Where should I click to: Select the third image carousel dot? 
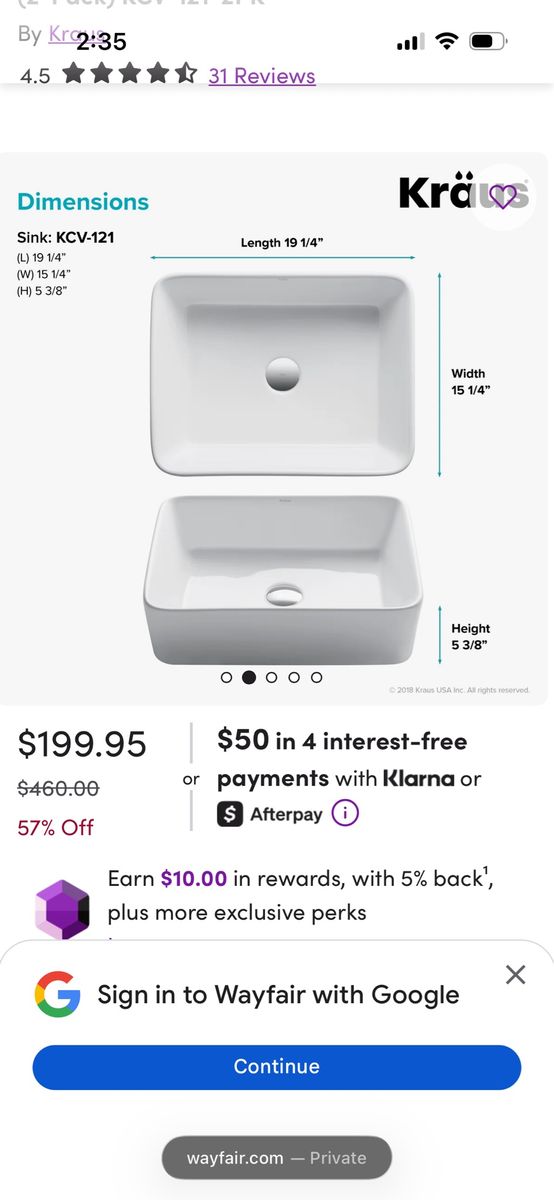(x=271, y=677)
